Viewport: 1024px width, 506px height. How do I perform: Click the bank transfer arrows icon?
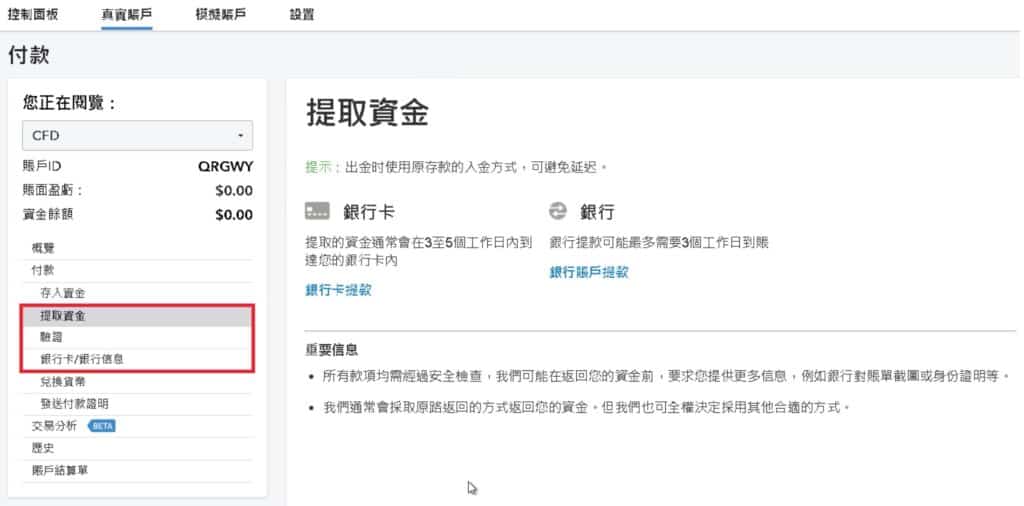(x=558, y=211)
